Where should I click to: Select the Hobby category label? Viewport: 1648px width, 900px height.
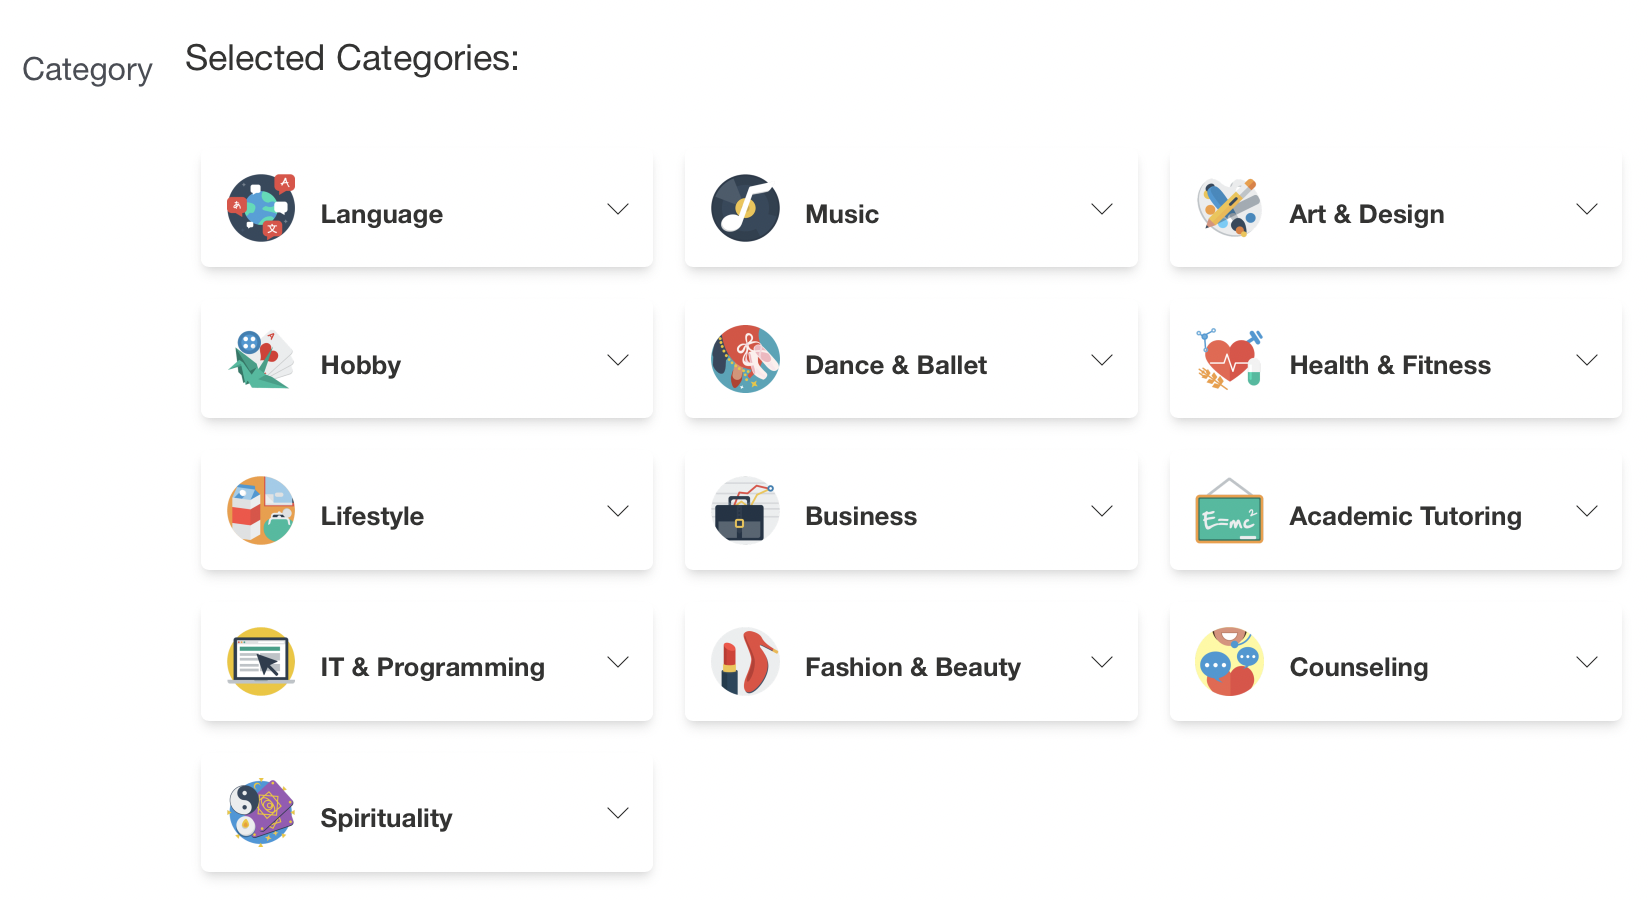click(361, 365)
